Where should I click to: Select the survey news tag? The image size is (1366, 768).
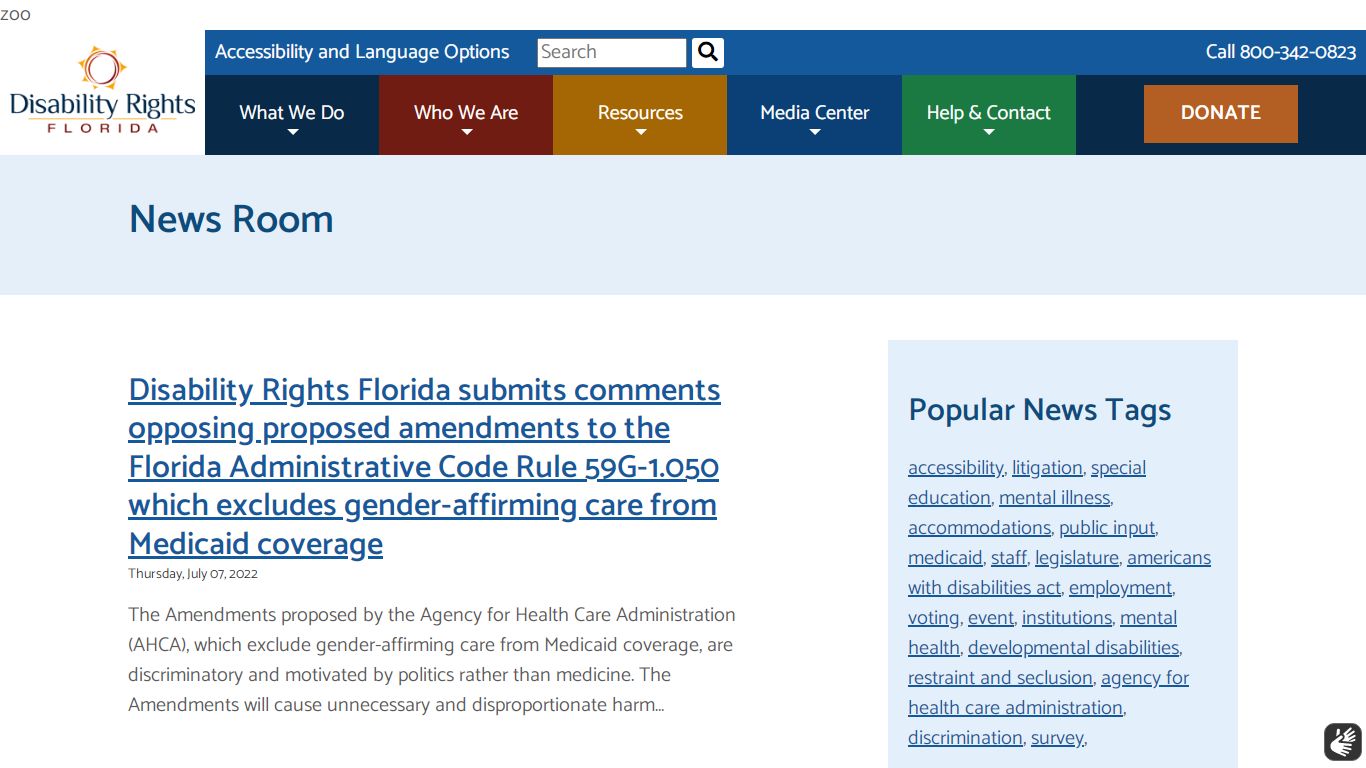click(x=1057, y=738)
